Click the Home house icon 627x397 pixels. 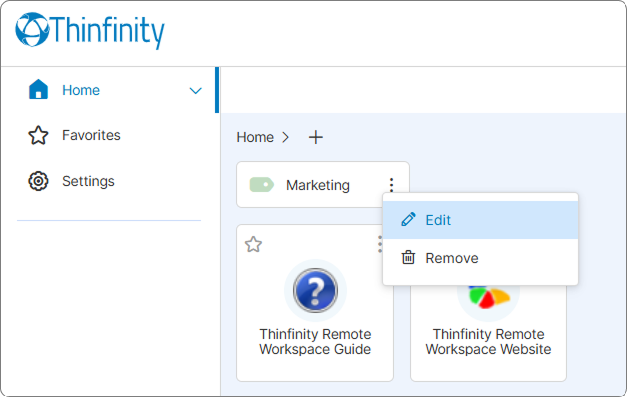coord(38,89)
